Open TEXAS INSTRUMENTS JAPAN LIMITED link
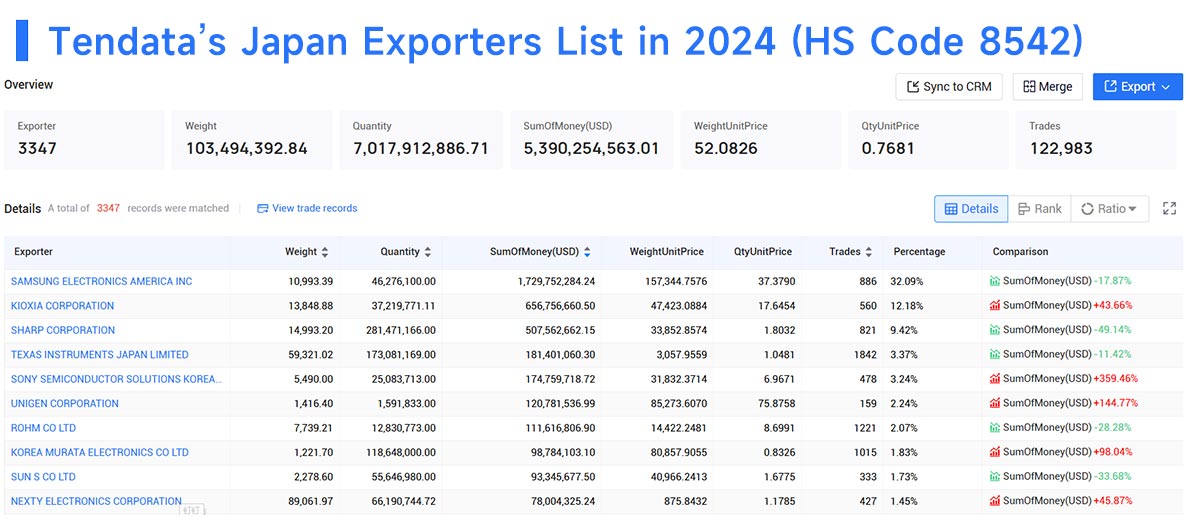The height and width of the screenshot is (522, 1190). tap(99, 354)
